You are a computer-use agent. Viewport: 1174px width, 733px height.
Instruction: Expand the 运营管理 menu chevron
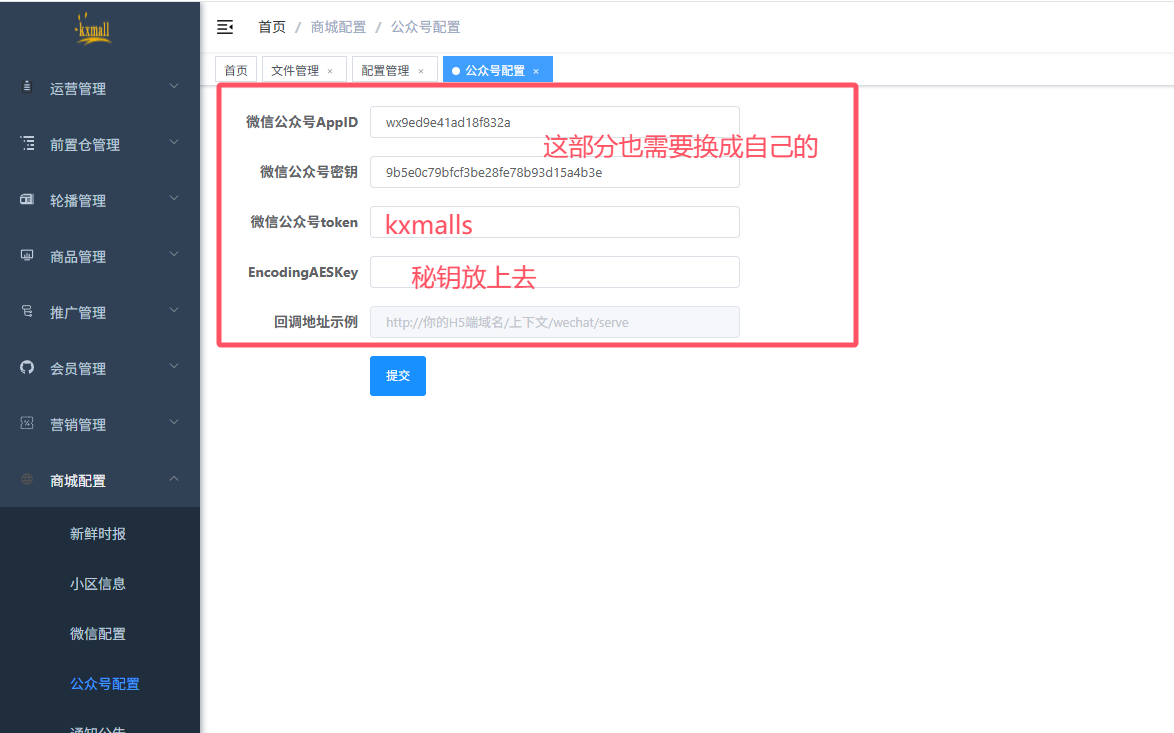click(174, 87)
